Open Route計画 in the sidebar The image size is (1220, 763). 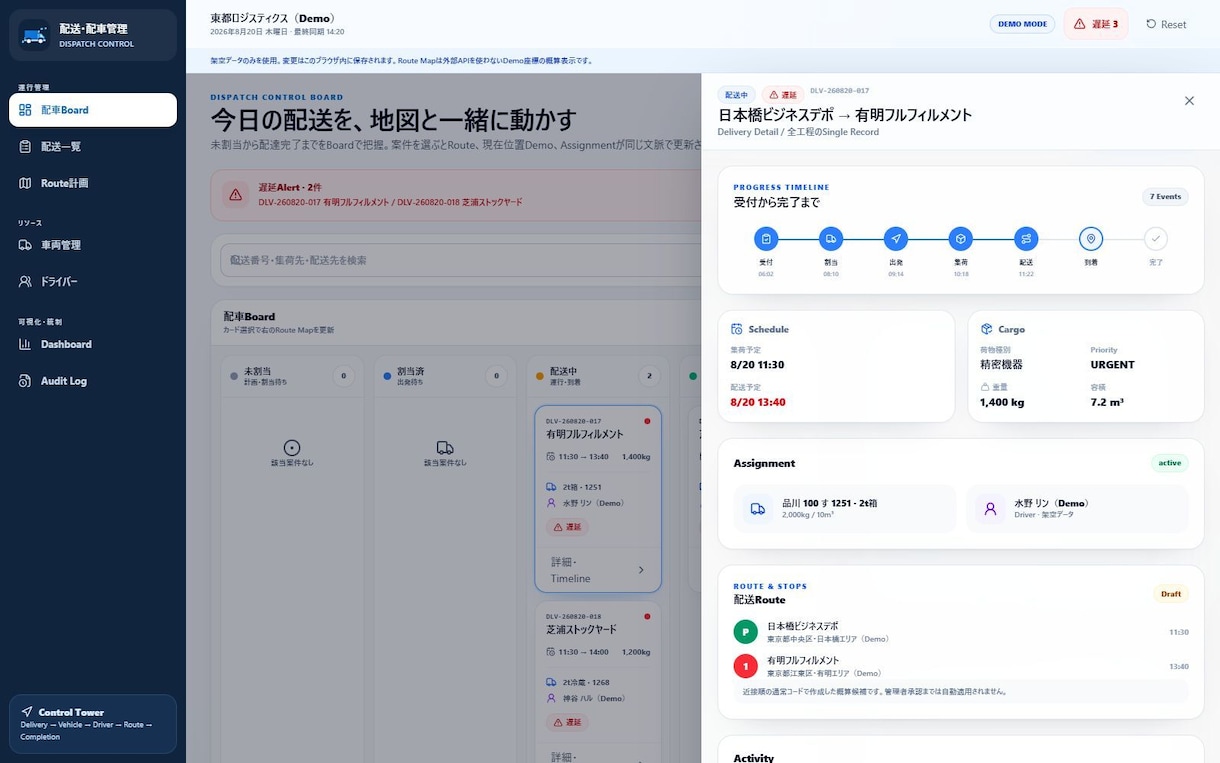[93, 183]
